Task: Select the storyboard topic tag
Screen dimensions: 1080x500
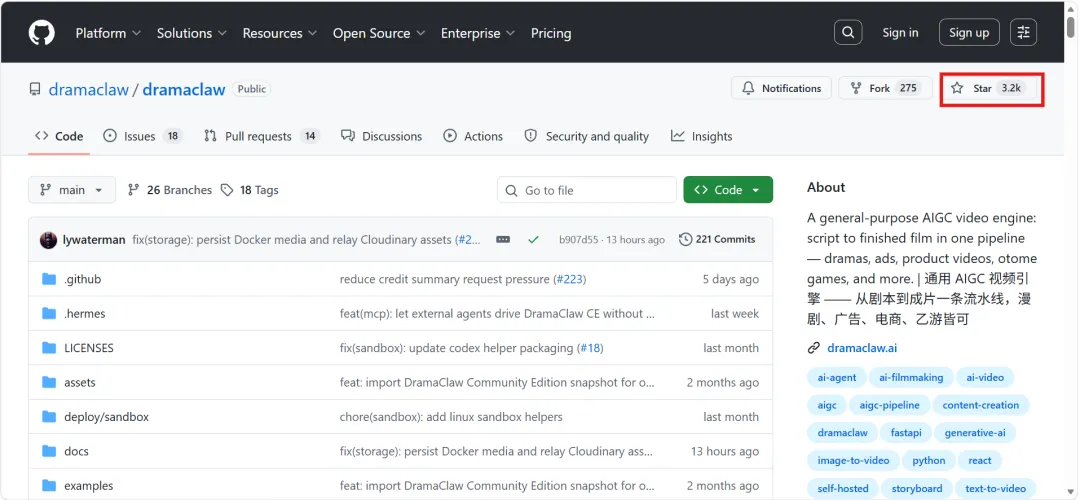Action: point(917,488)
